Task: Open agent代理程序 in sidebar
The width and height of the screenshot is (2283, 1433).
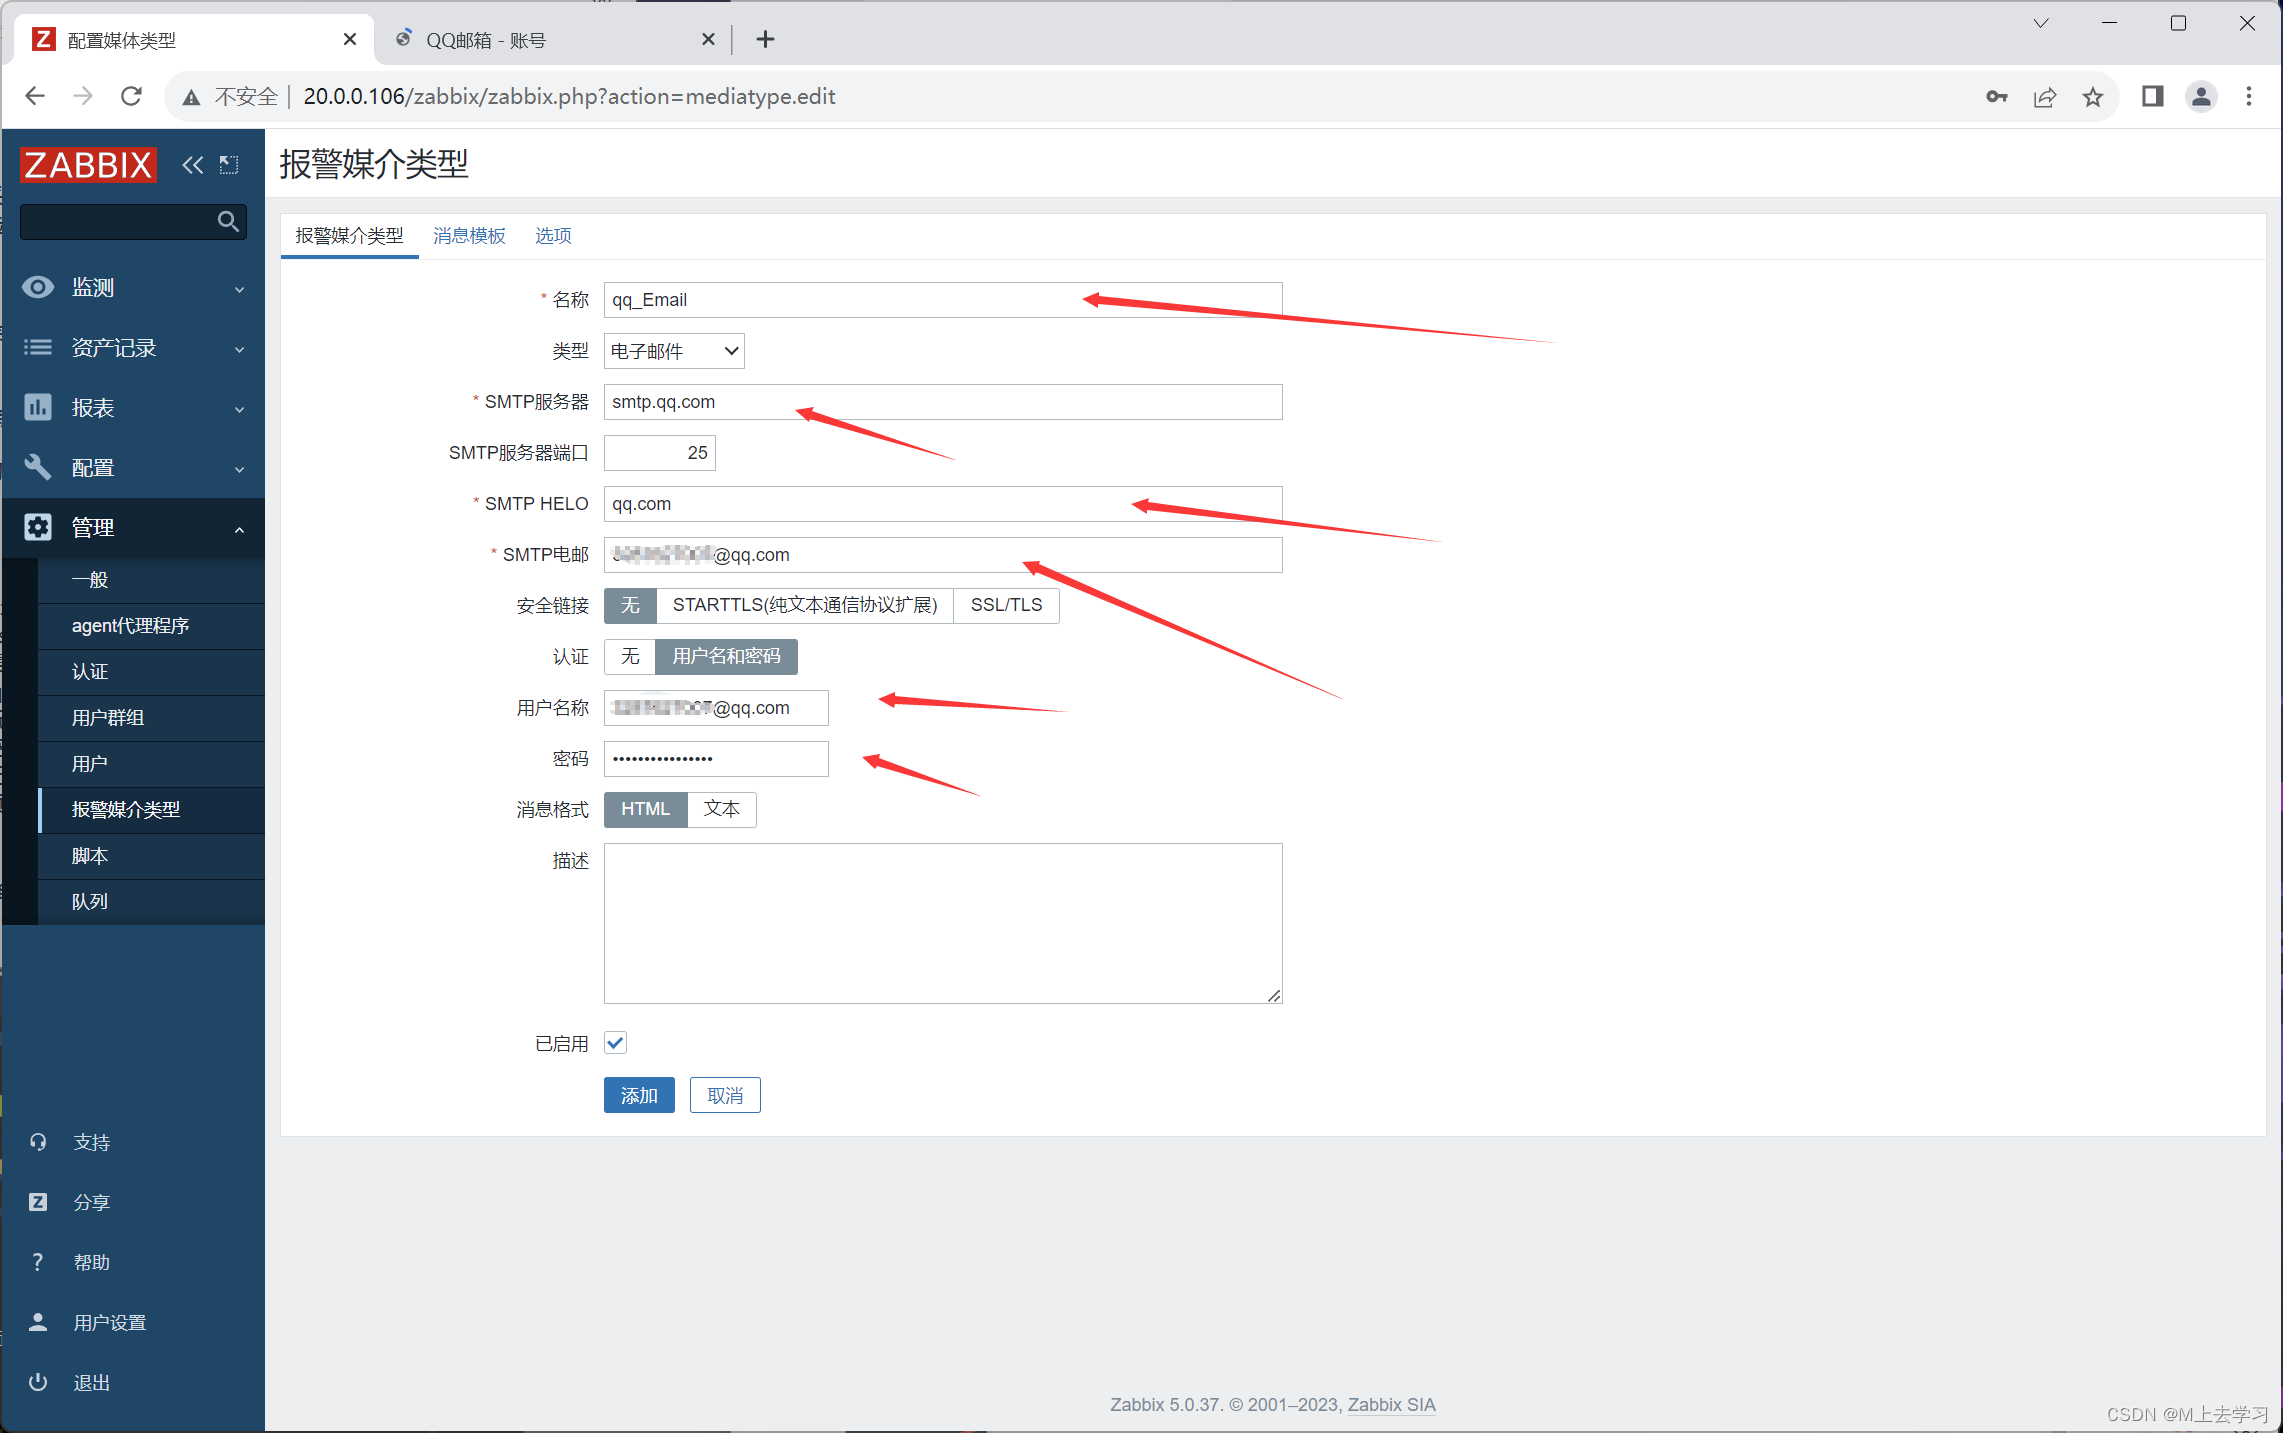Action: click(x=152, y=626)
